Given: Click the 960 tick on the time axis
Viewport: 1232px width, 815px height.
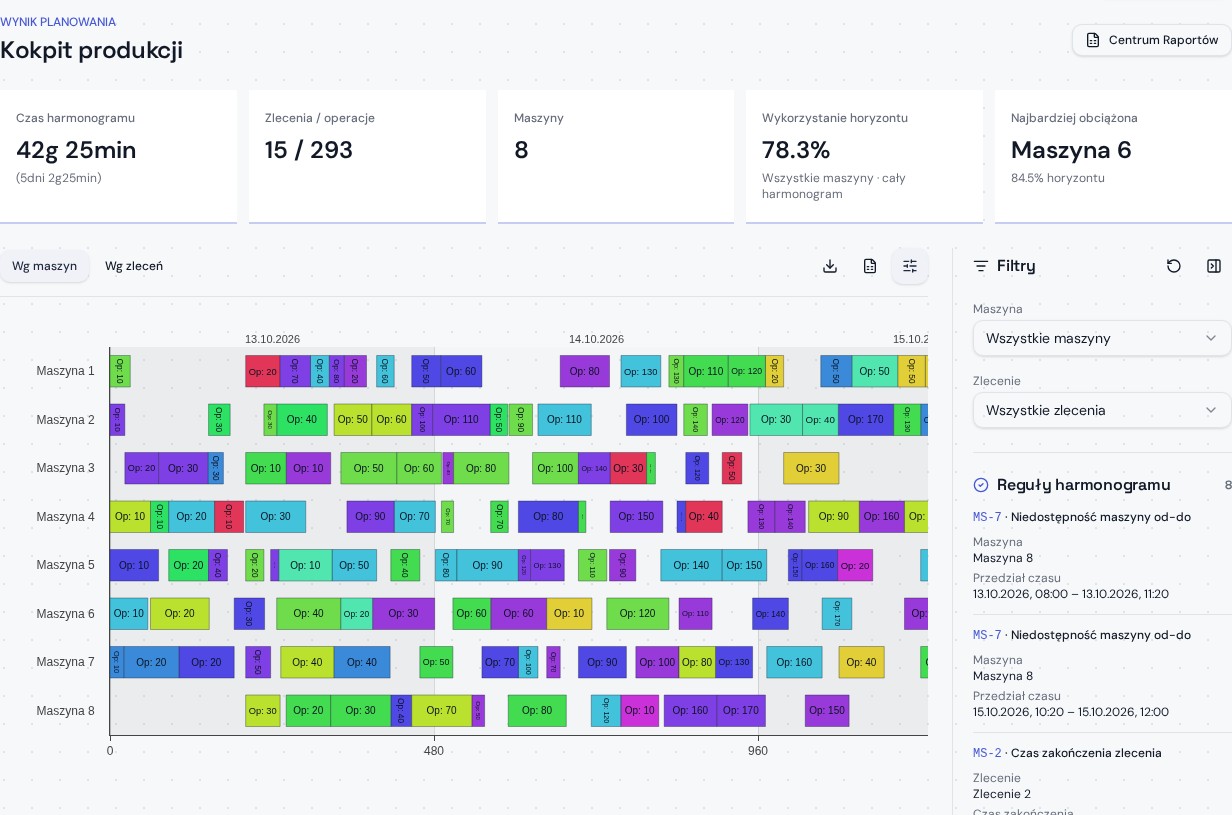Looking at the screenshot, I should click(757, 751).
